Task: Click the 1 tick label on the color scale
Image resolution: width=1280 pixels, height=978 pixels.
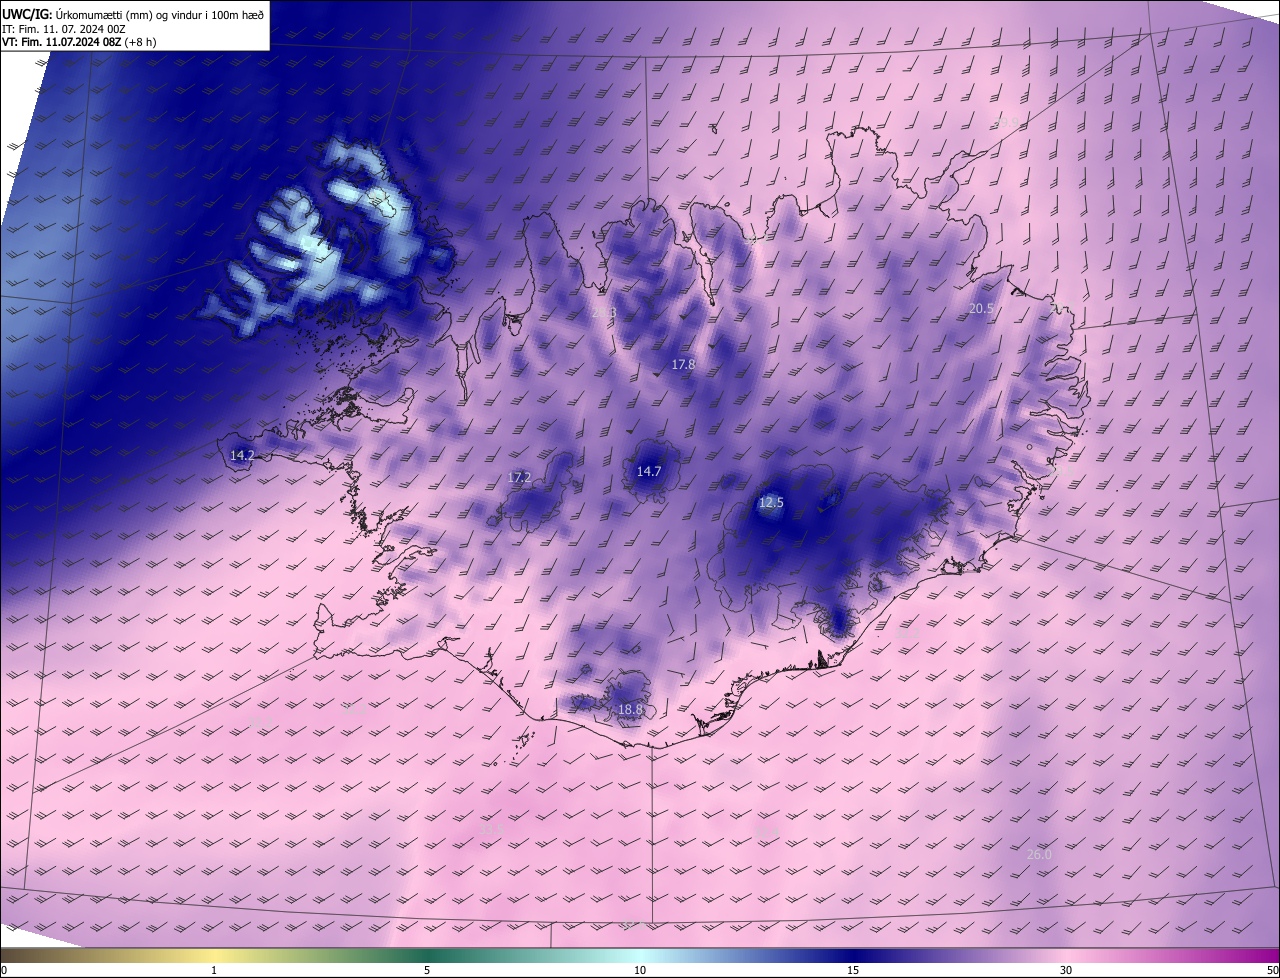Action: tap(214, 970)
